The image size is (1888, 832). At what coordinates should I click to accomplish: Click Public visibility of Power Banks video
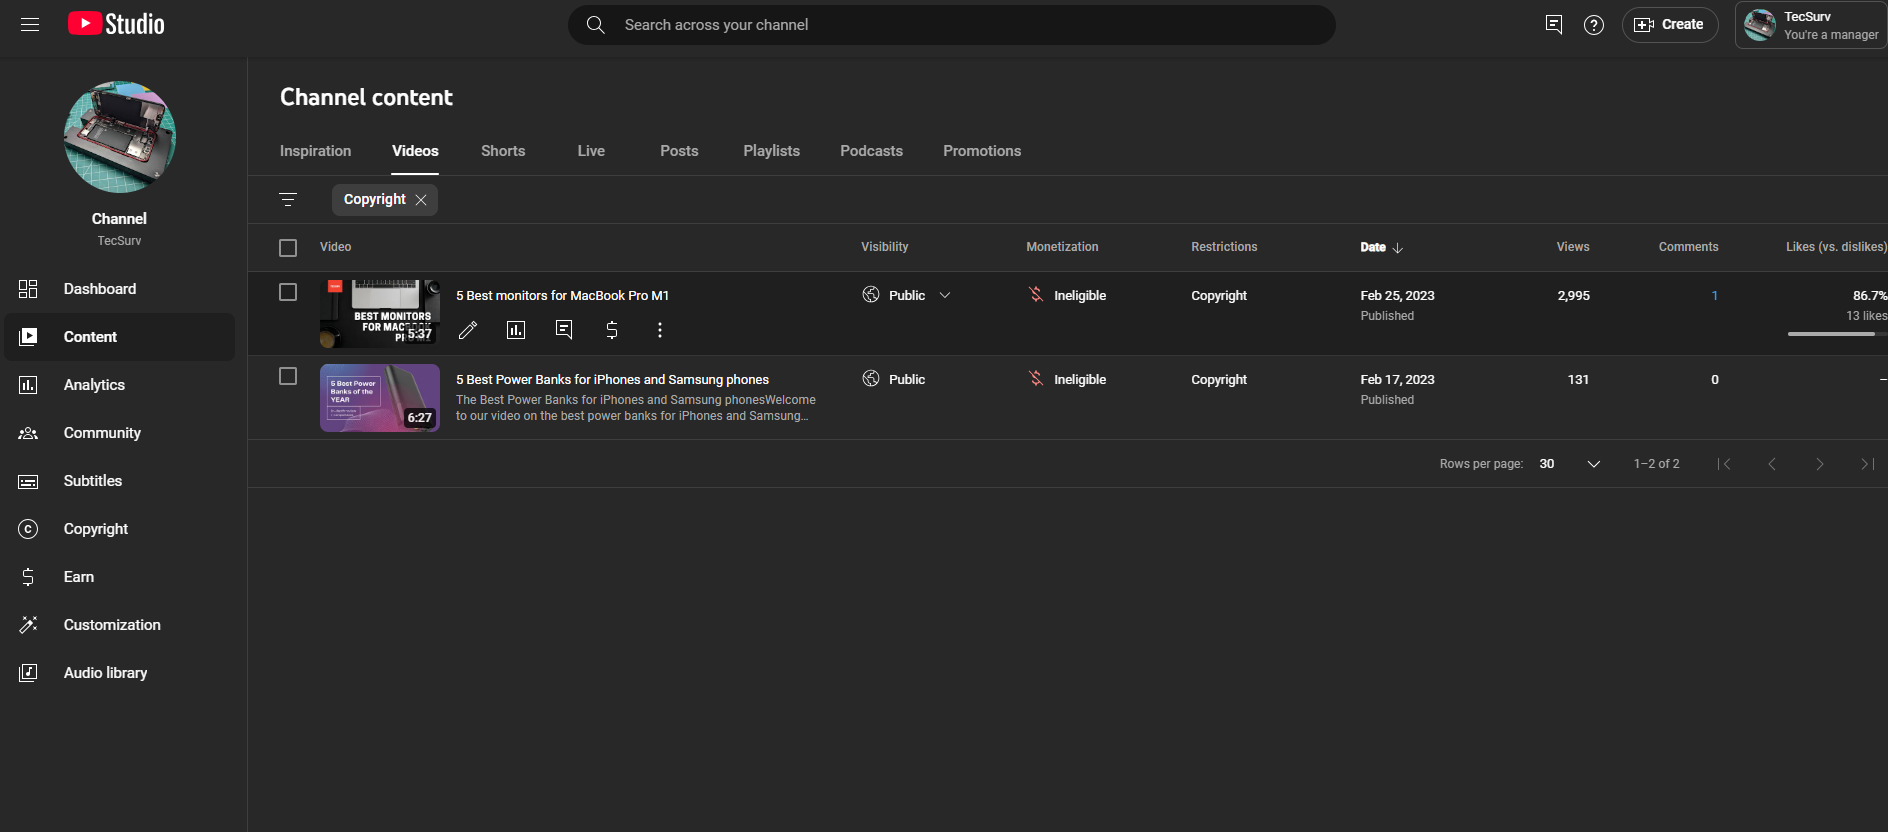point(893,379)
